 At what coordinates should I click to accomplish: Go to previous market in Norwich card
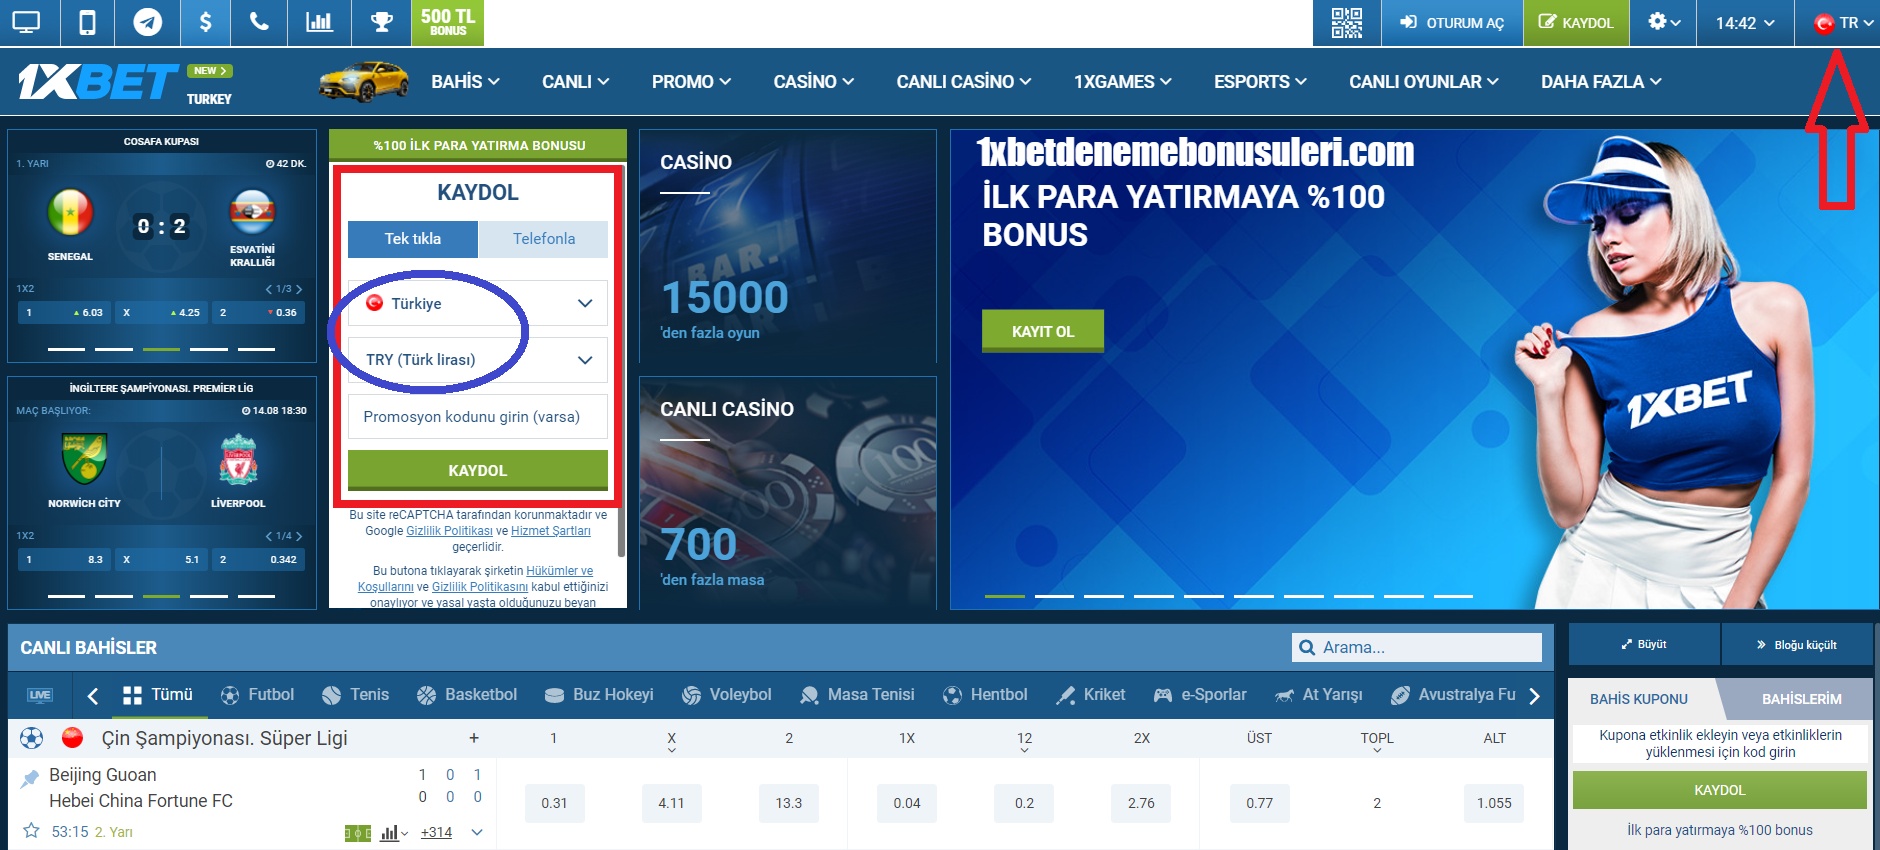268,536
